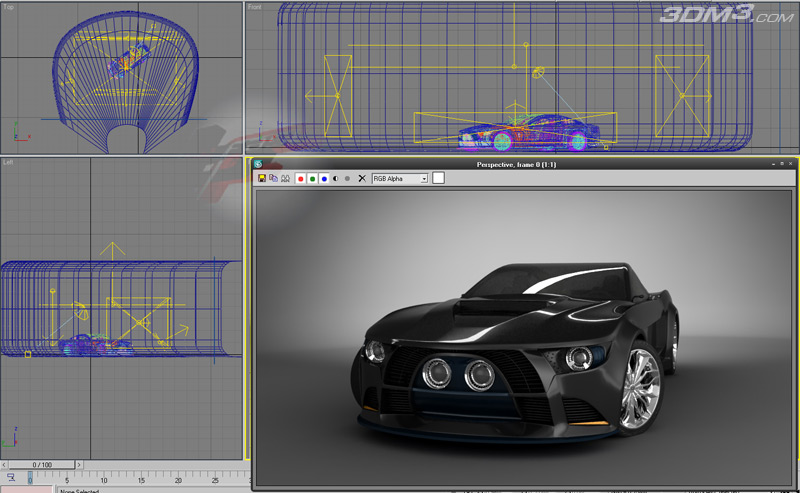The image size is (800, 493).
Task: Click frame 25 on the timeline
Action: click(215, 480)
